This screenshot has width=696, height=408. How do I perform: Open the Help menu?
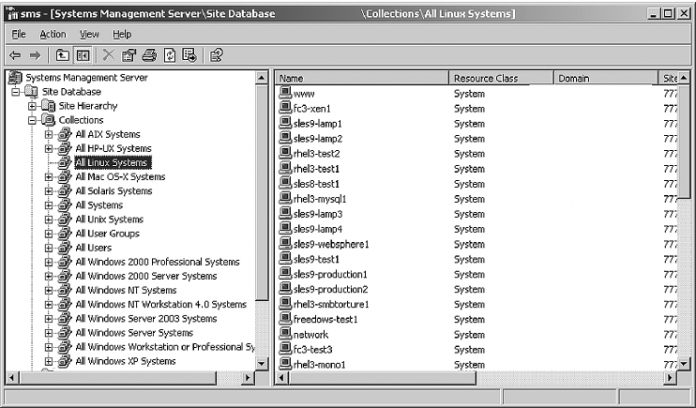(x=122, y=34)
